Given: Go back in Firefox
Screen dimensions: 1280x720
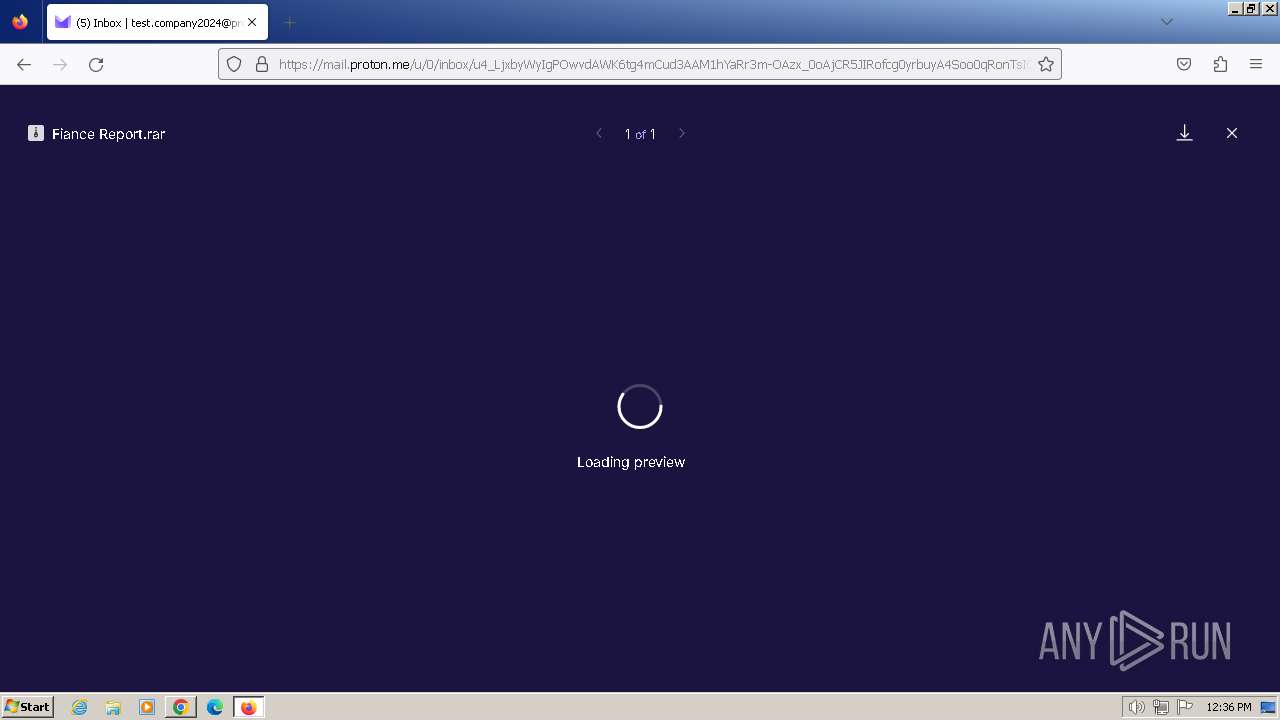Looking at the screenshot, I should point(24,64).
